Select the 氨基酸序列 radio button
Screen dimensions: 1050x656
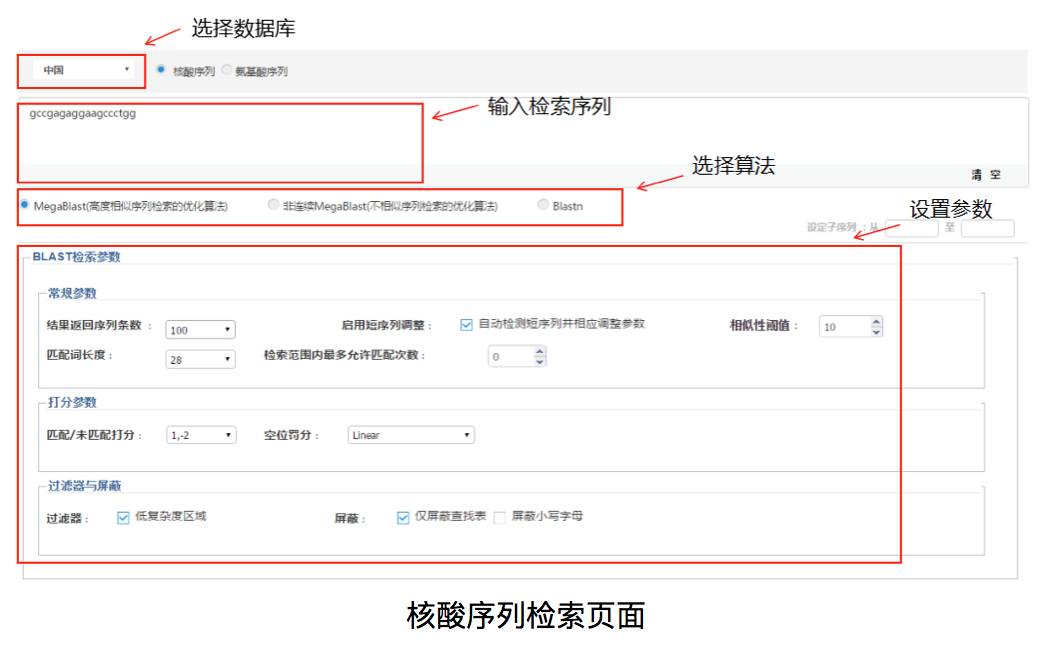click(x=226, y=70)
